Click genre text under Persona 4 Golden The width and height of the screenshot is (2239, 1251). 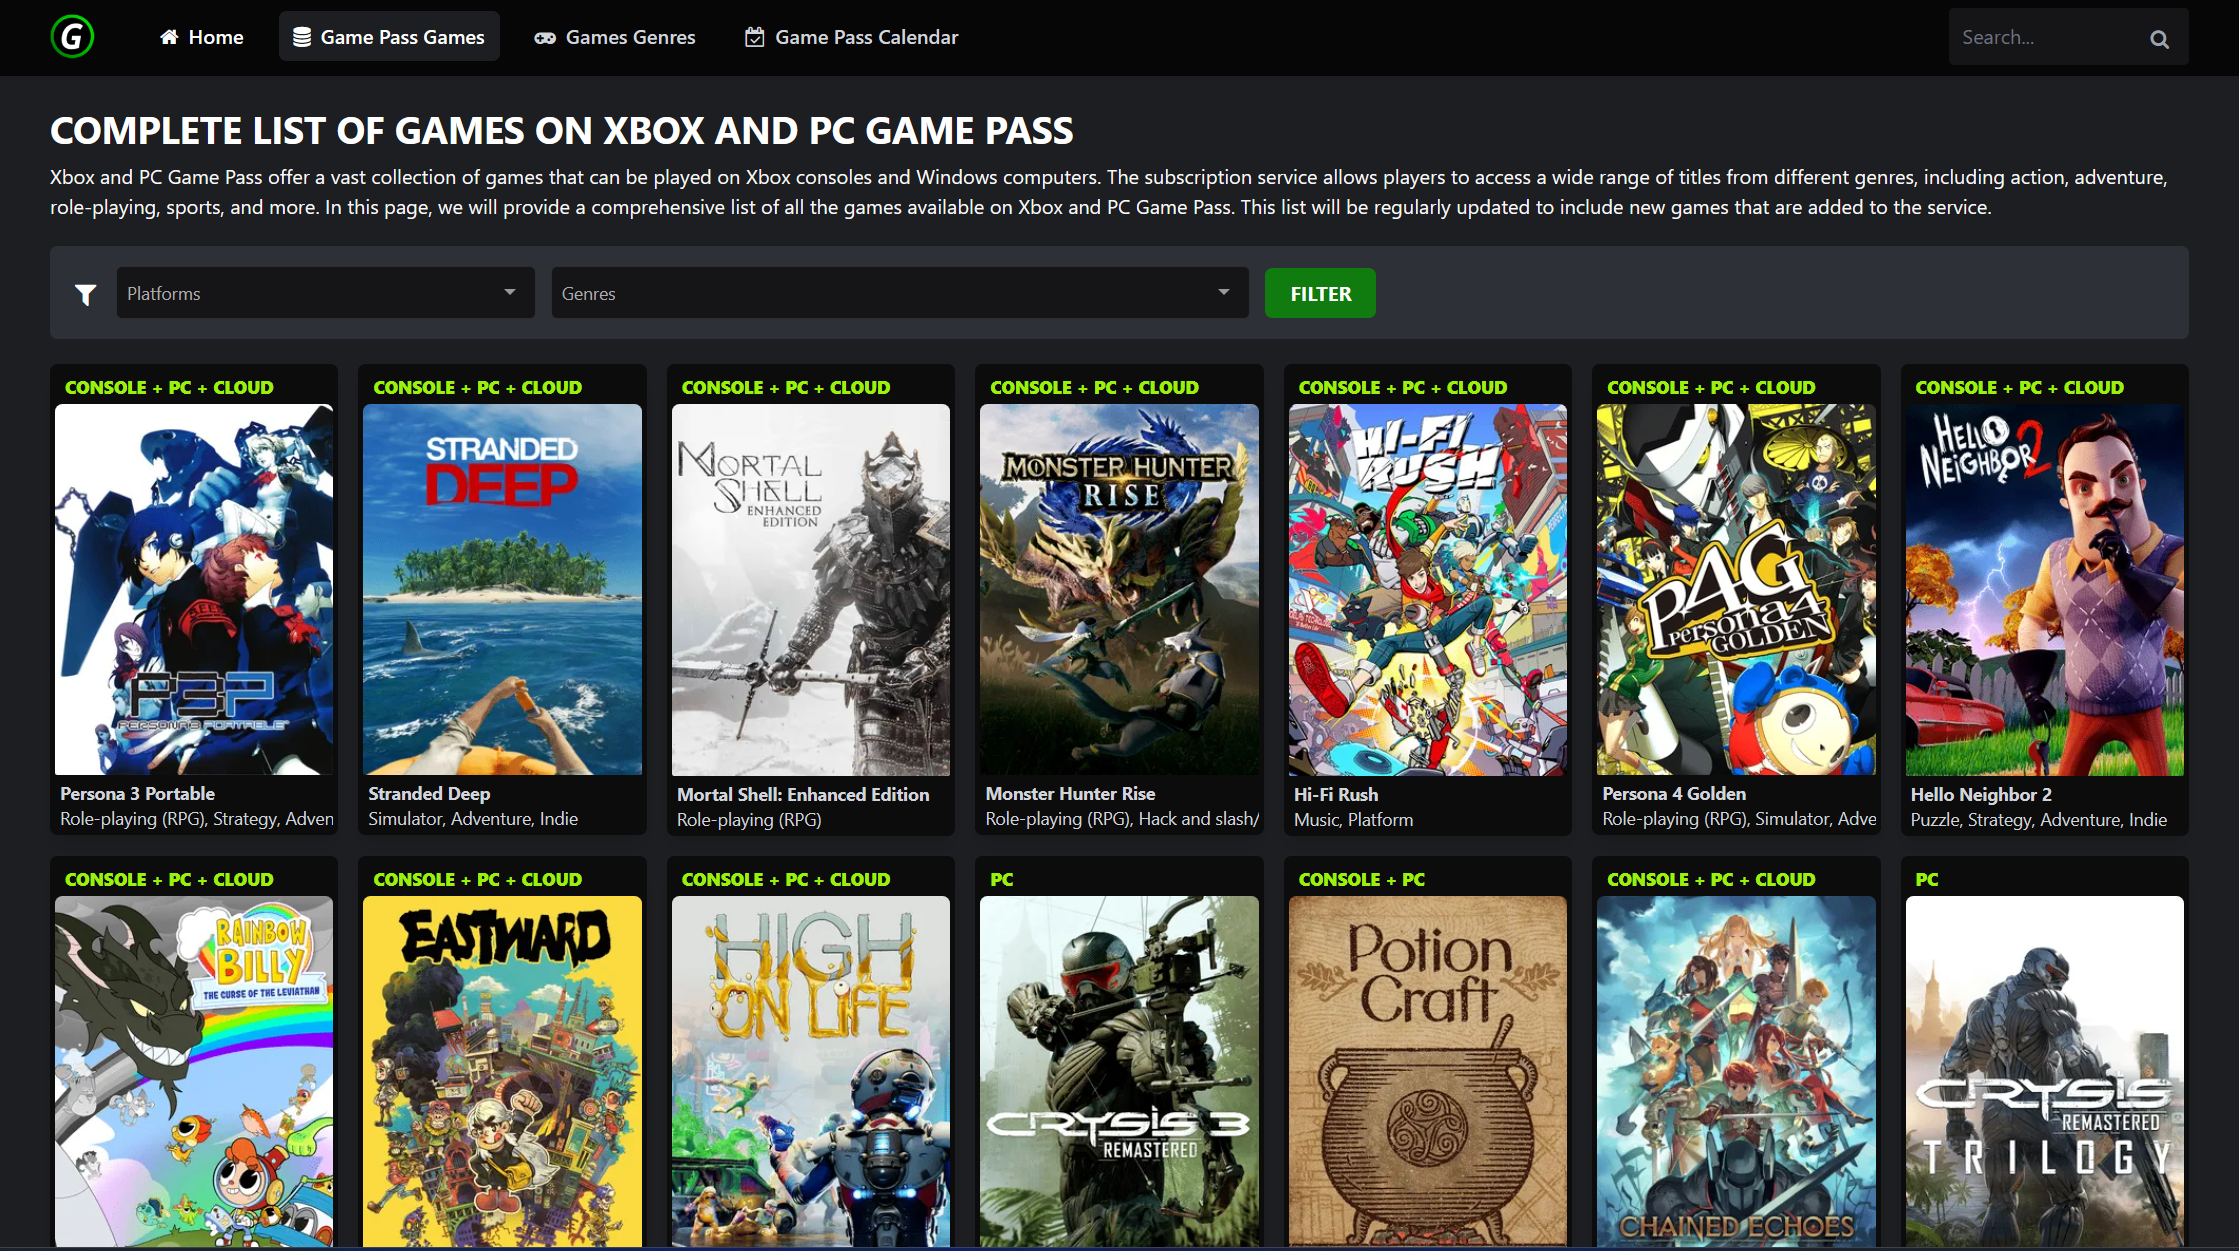click(x=1739, y=819)
